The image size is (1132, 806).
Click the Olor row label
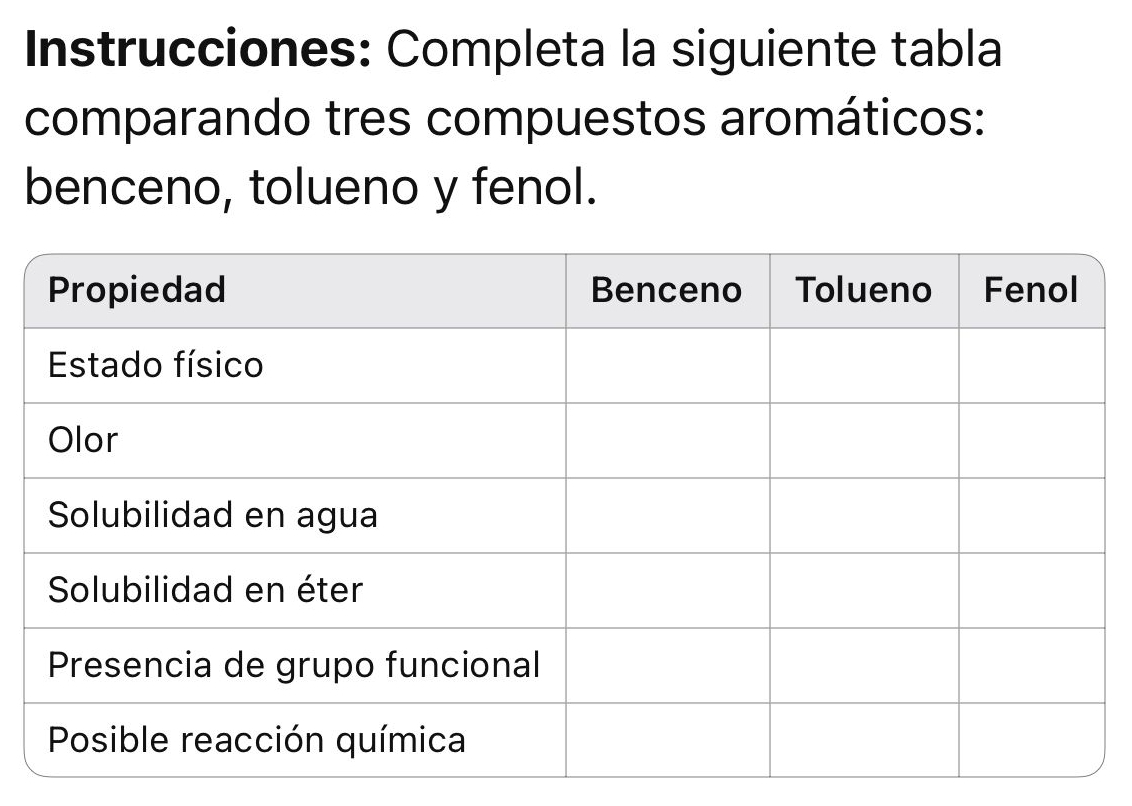[x=82, y=440]
